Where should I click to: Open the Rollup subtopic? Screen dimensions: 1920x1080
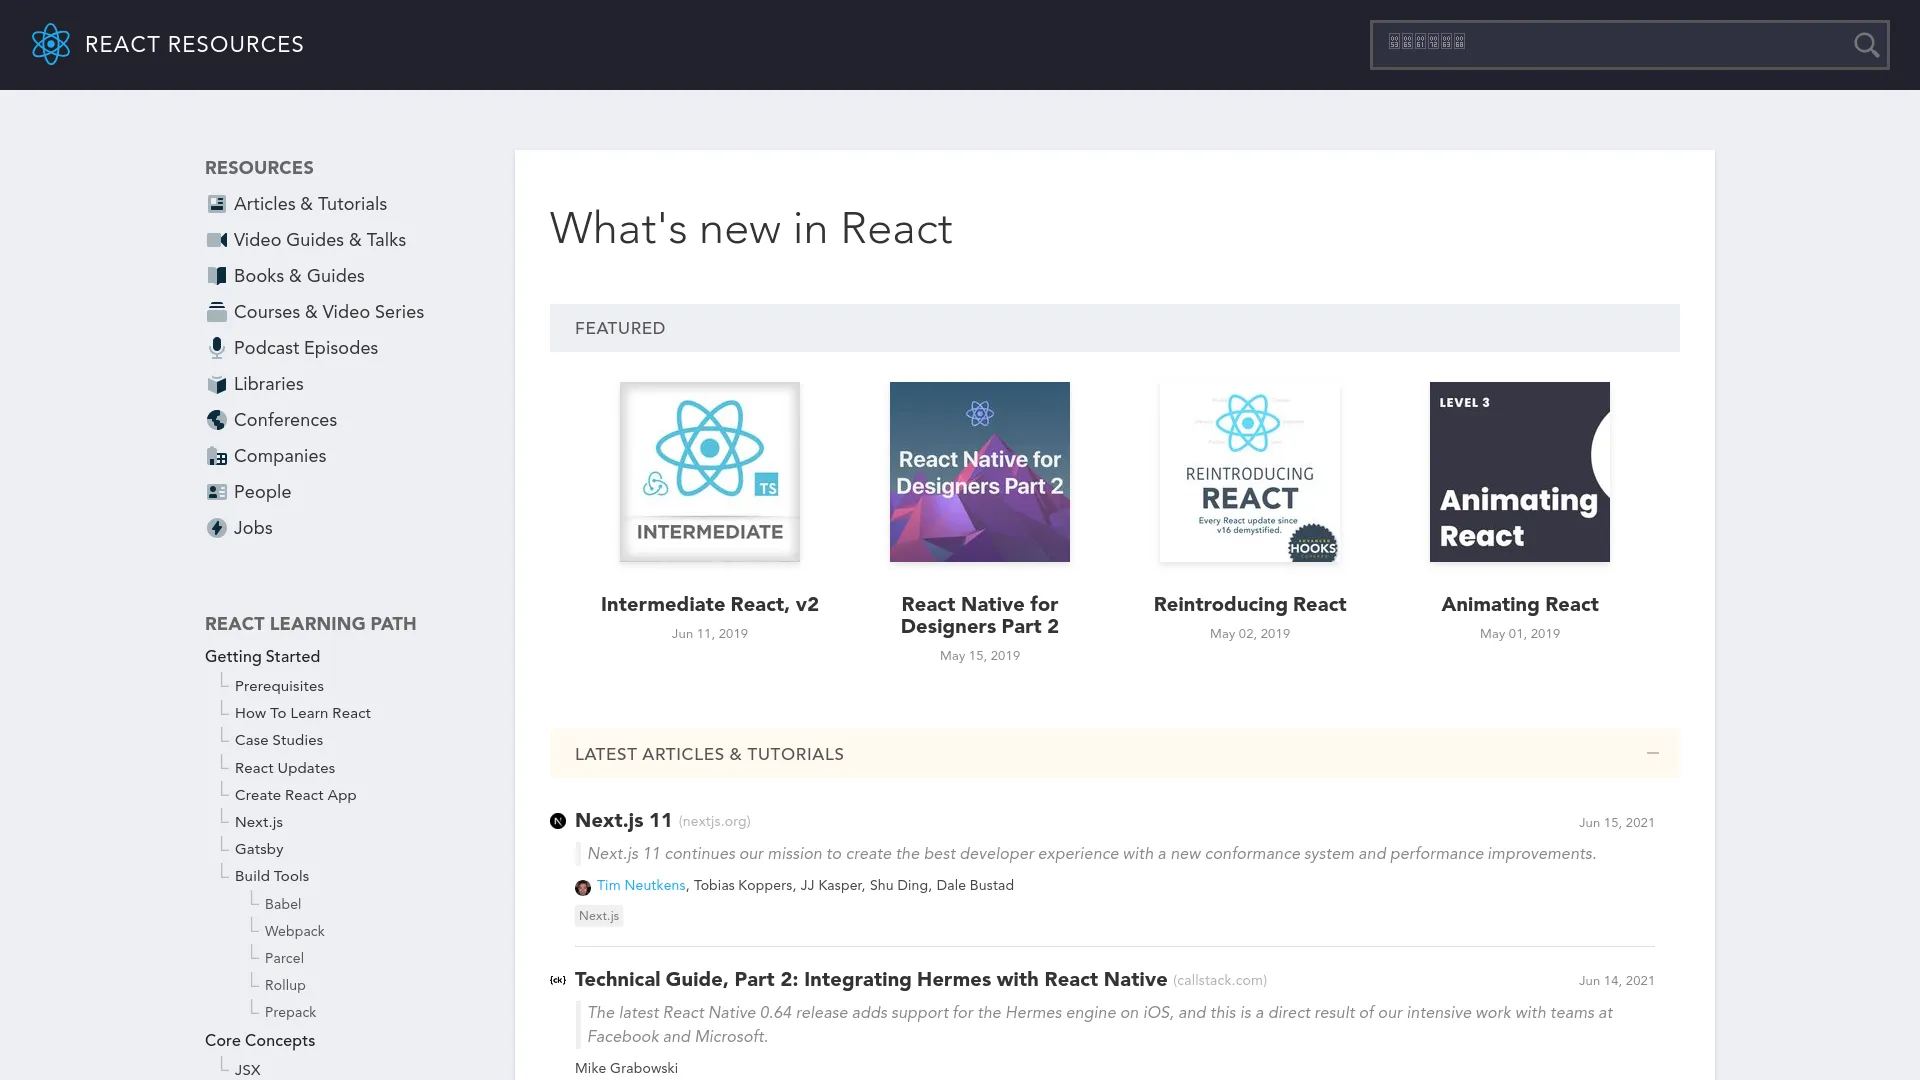[285, 986]
